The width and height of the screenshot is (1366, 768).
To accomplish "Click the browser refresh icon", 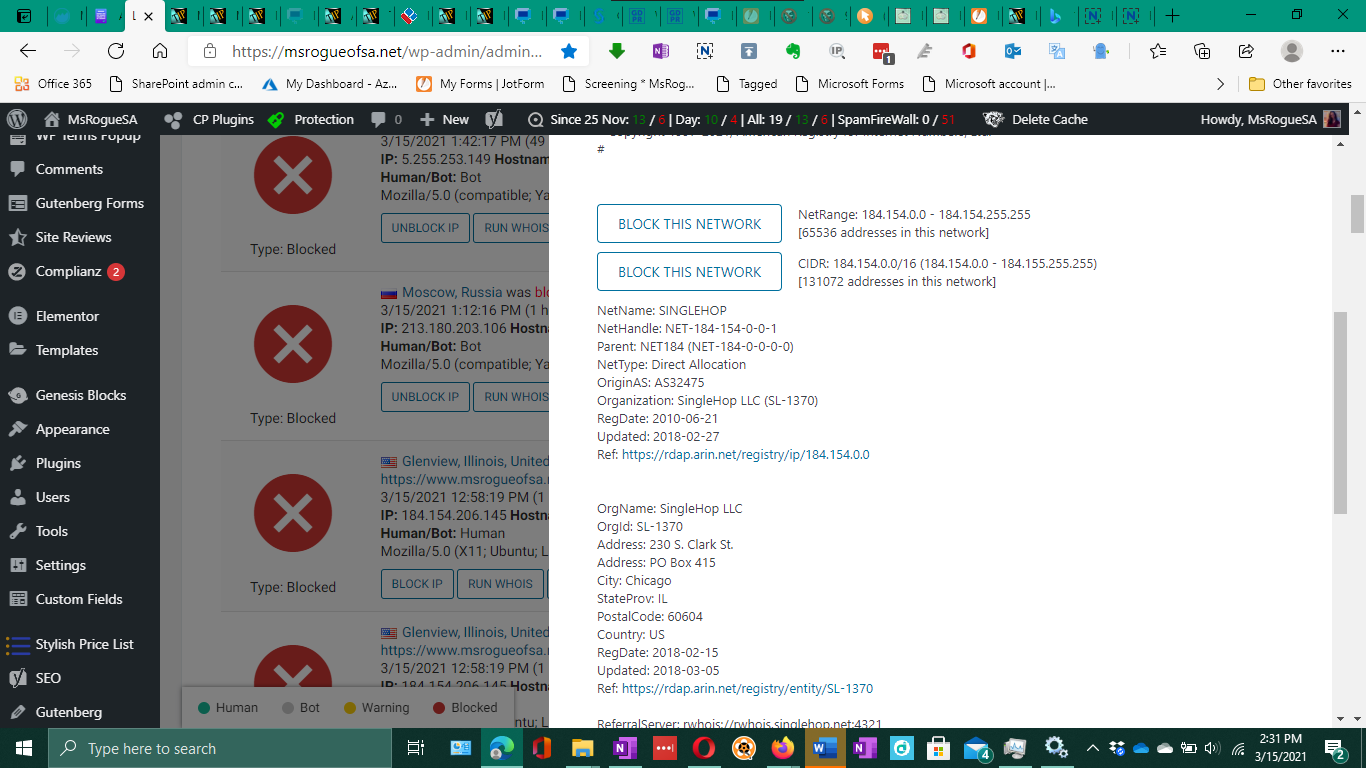I will (x=116, y=51).
